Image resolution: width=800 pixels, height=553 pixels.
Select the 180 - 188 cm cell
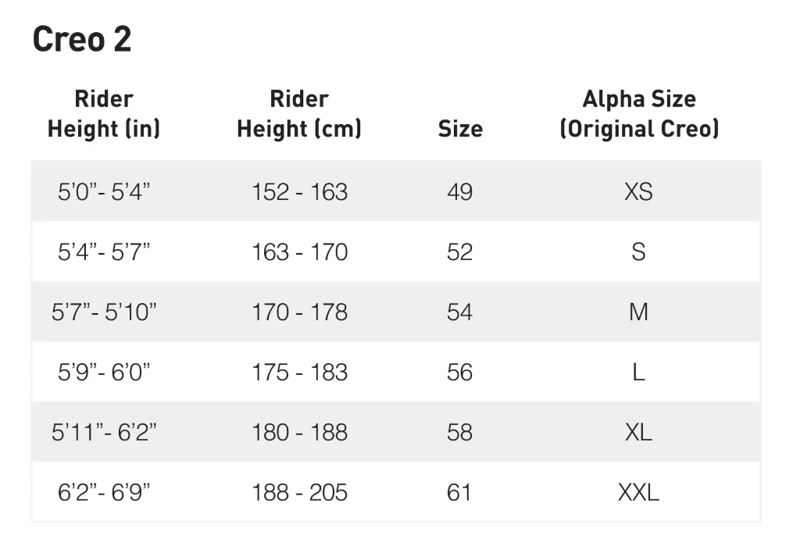(299, 432)
